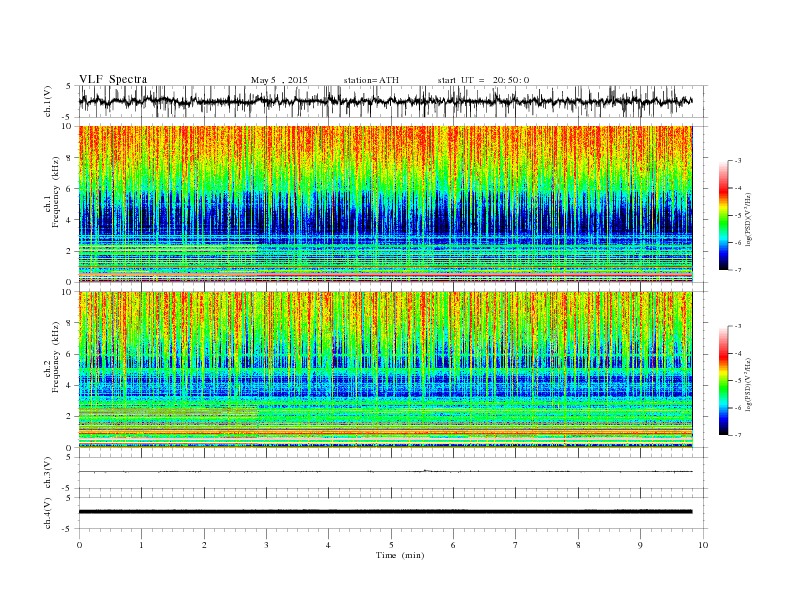Select the "start UT = 20:50:0" header text
The width and height of the screenshot is (792, 612).
click(483, 80)
